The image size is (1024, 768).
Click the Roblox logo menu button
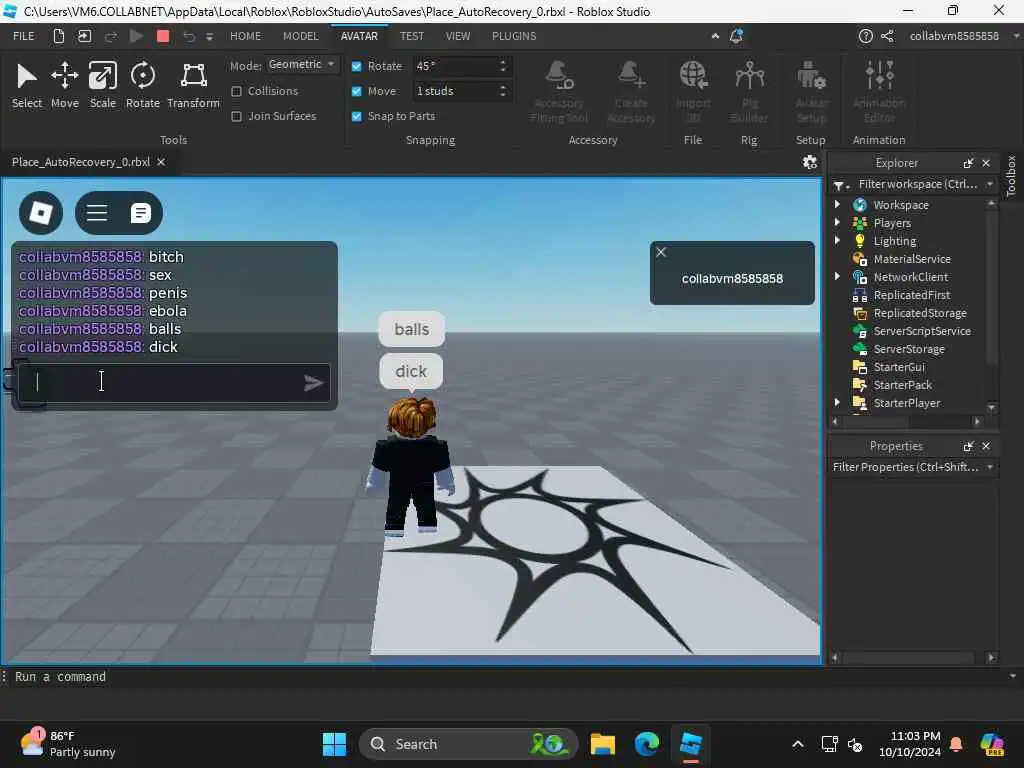point(41,213)
